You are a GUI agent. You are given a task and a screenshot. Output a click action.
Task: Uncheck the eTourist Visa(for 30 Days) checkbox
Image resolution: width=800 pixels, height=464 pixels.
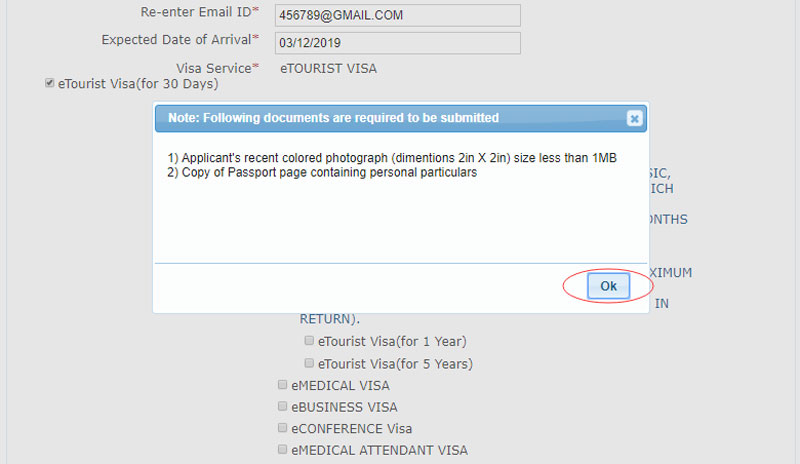tap(49, 84)
